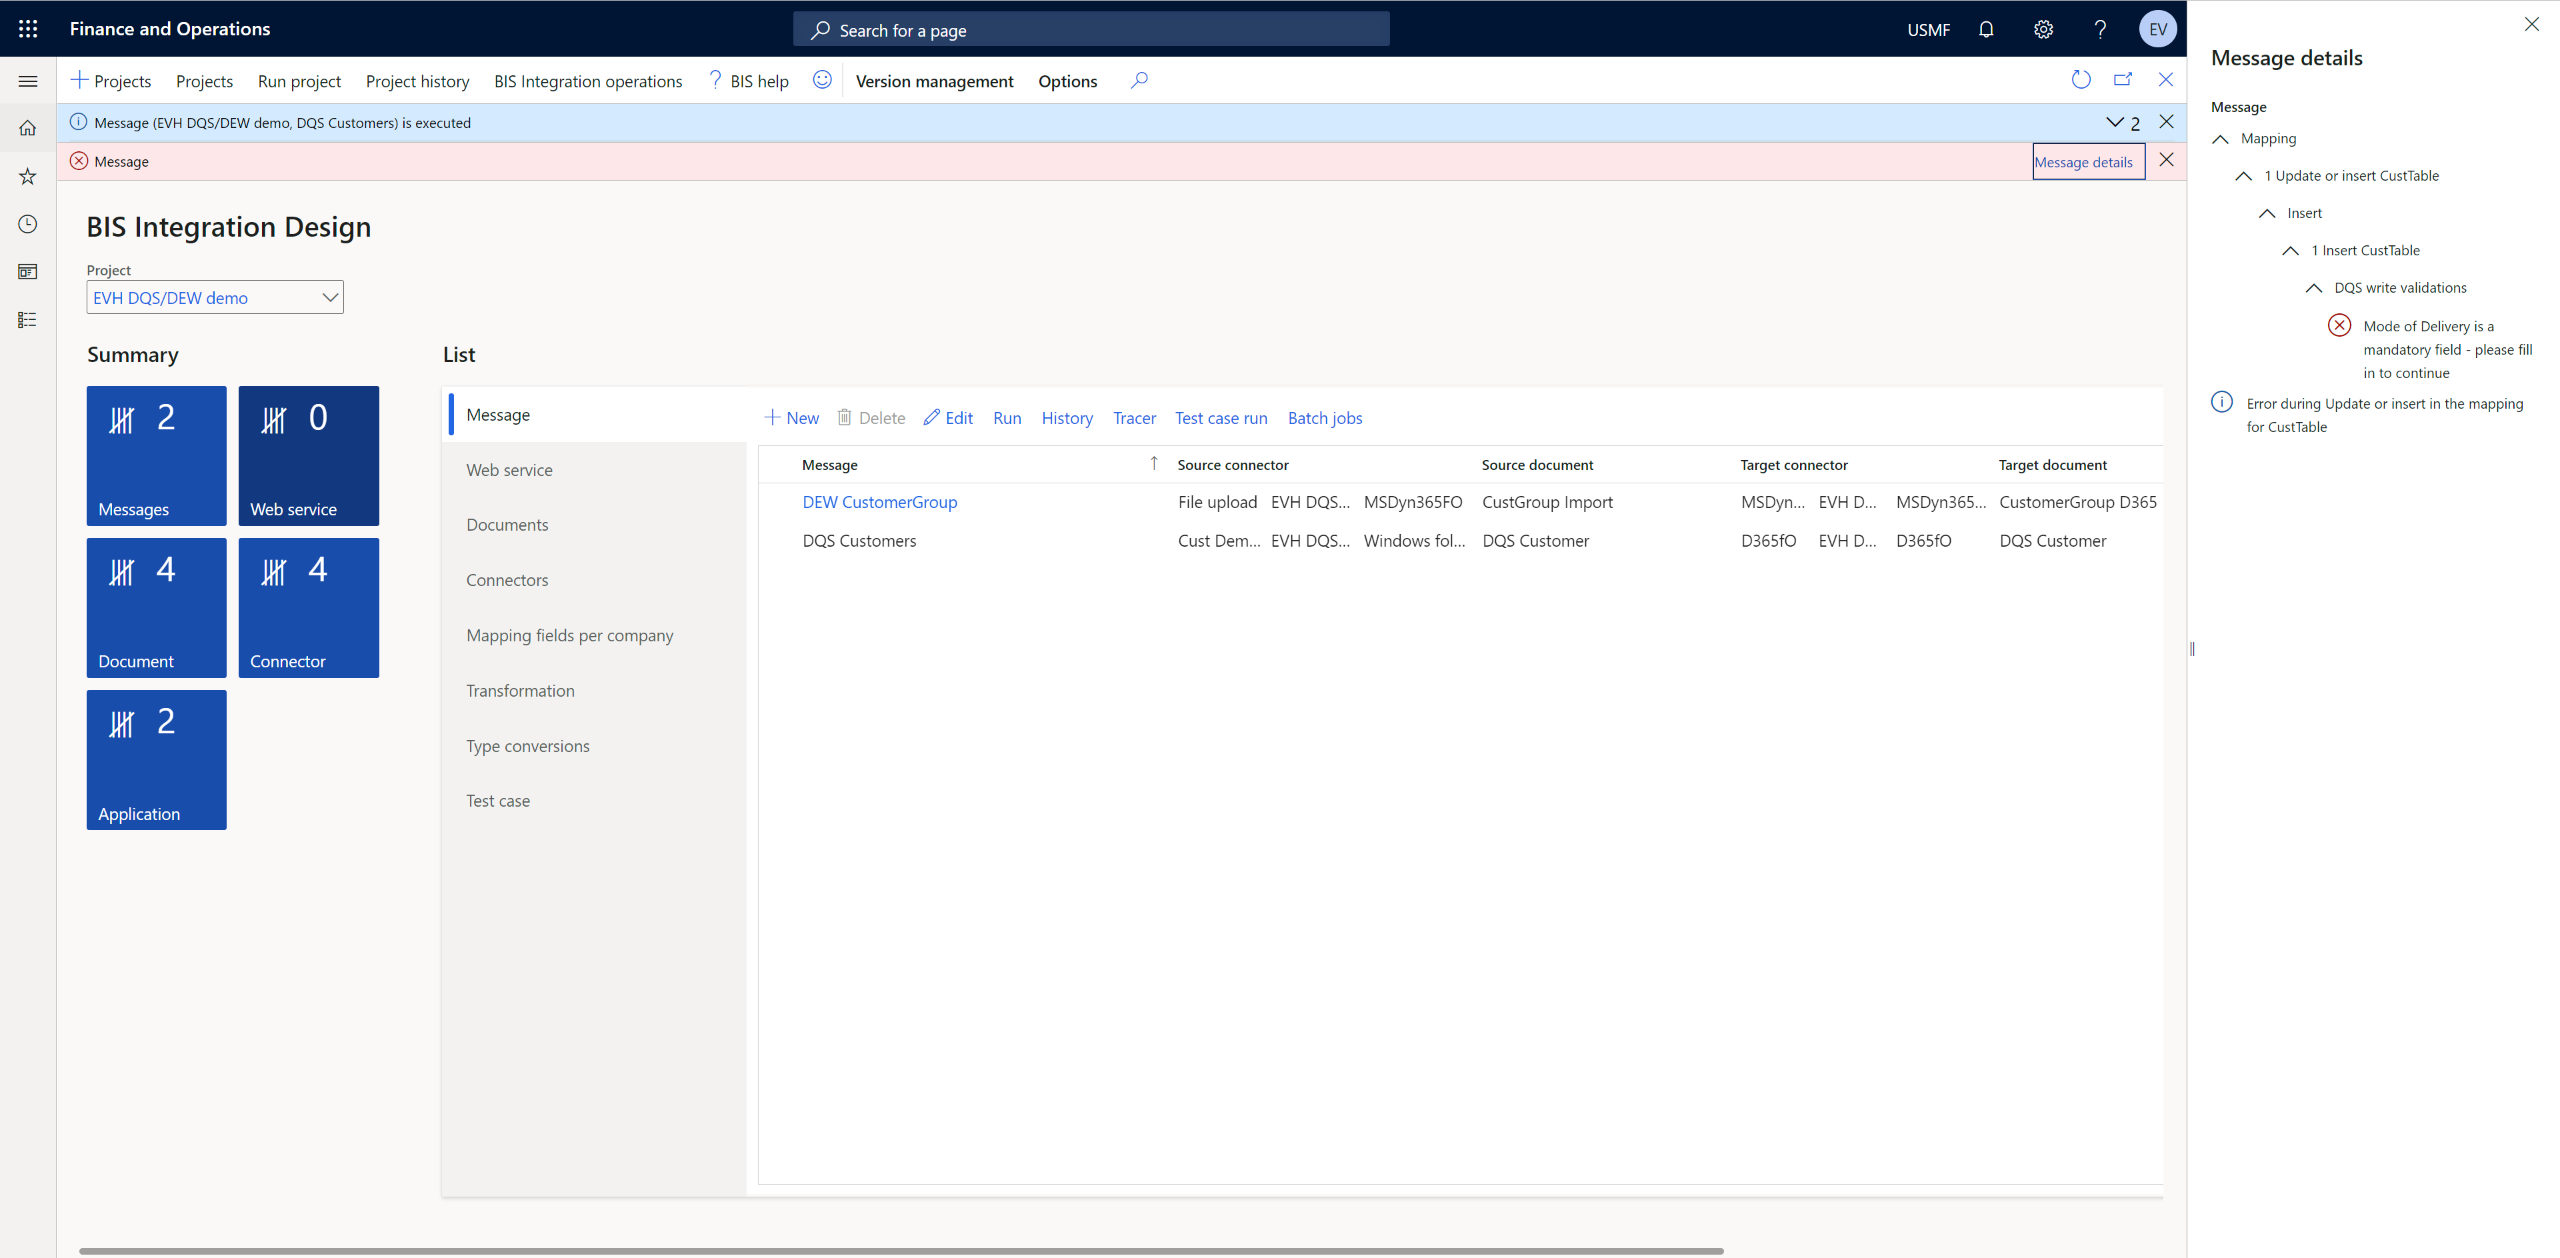The height and width of the screenshot is (1258, 2560).
Task: Select the Message list tab
Action: tap(597, 414)
